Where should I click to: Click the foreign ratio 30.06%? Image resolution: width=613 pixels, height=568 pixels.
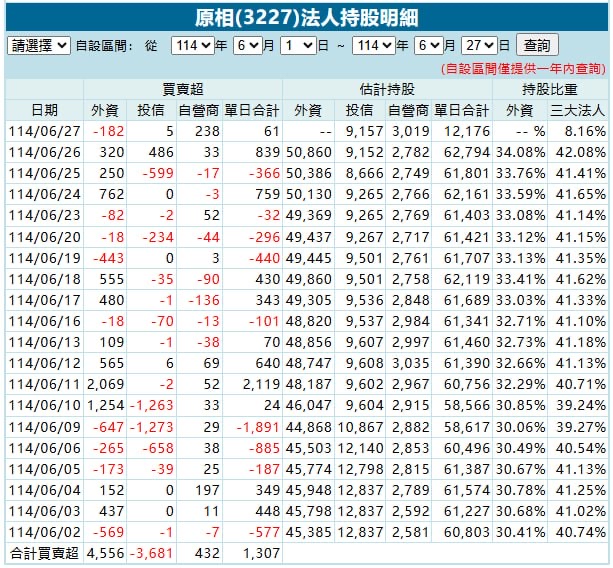[521, 427]
